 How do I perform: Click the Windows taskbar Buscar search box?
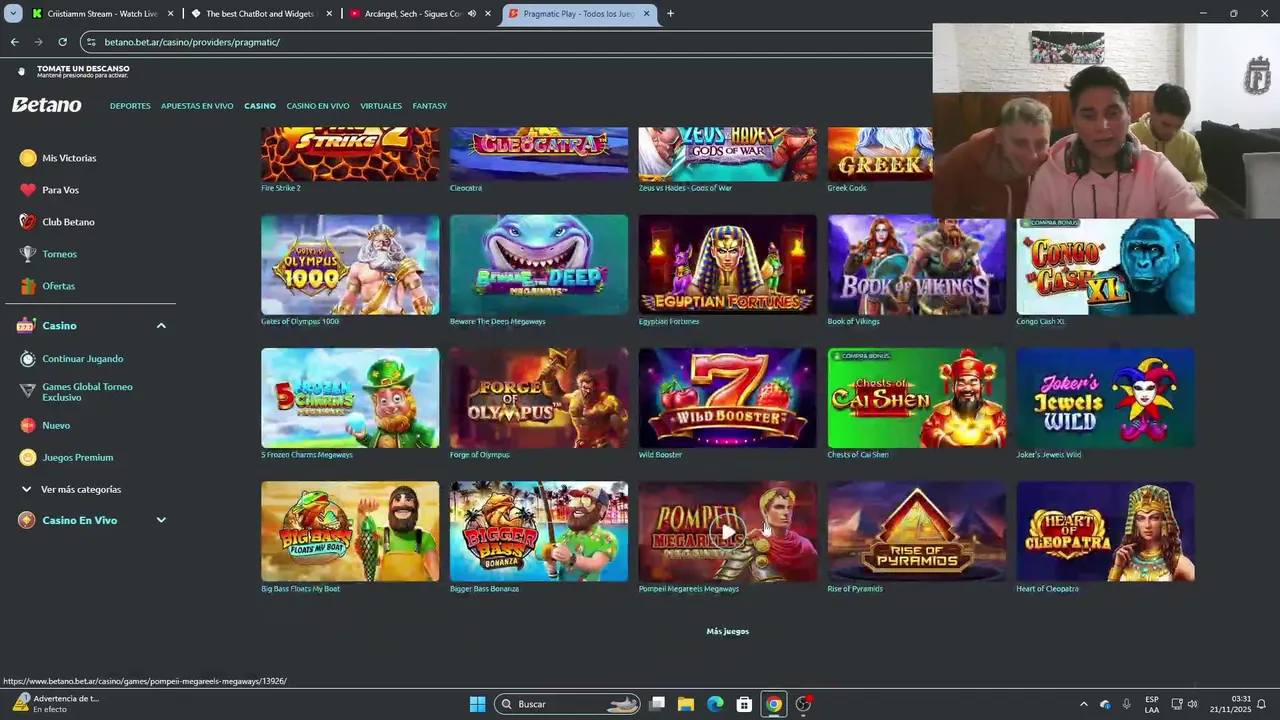coord(567,704)
